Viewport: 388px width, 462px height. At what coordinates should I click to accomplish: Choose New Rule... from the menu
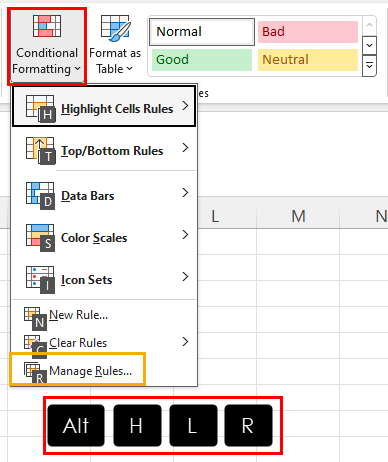[x=104, y=315]
